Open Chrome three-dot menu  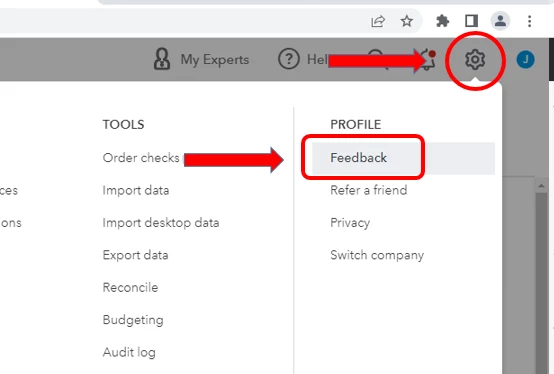click(x=529, y=21)
